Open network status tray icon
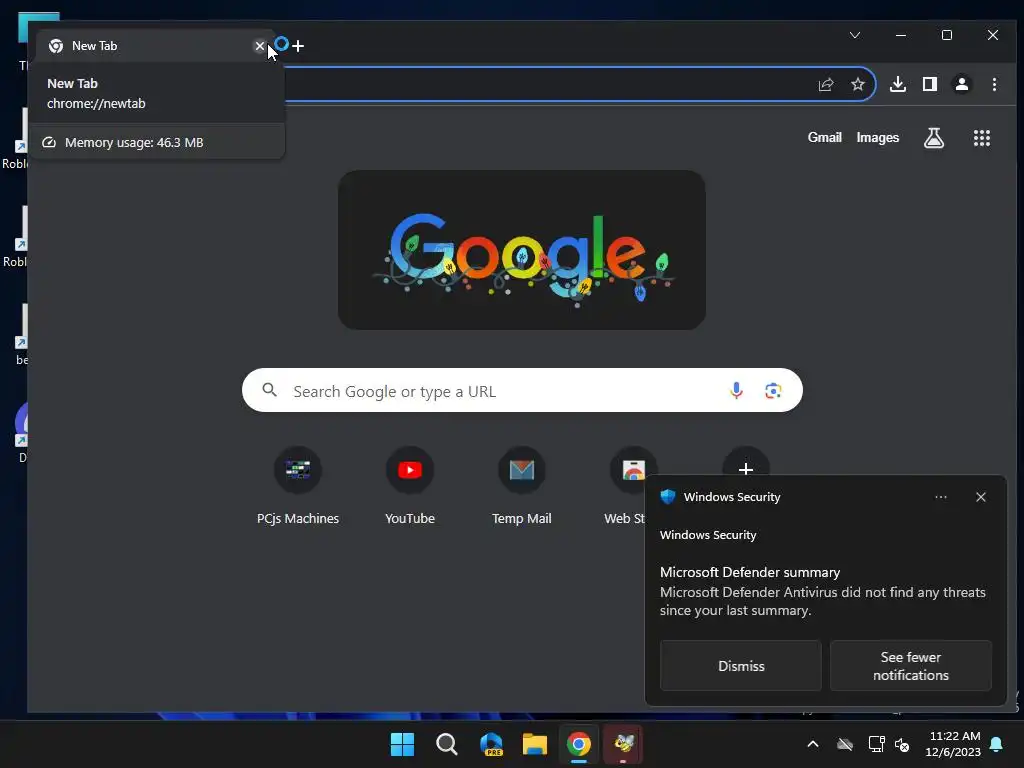1024x768 pixels. click(876, 744)
